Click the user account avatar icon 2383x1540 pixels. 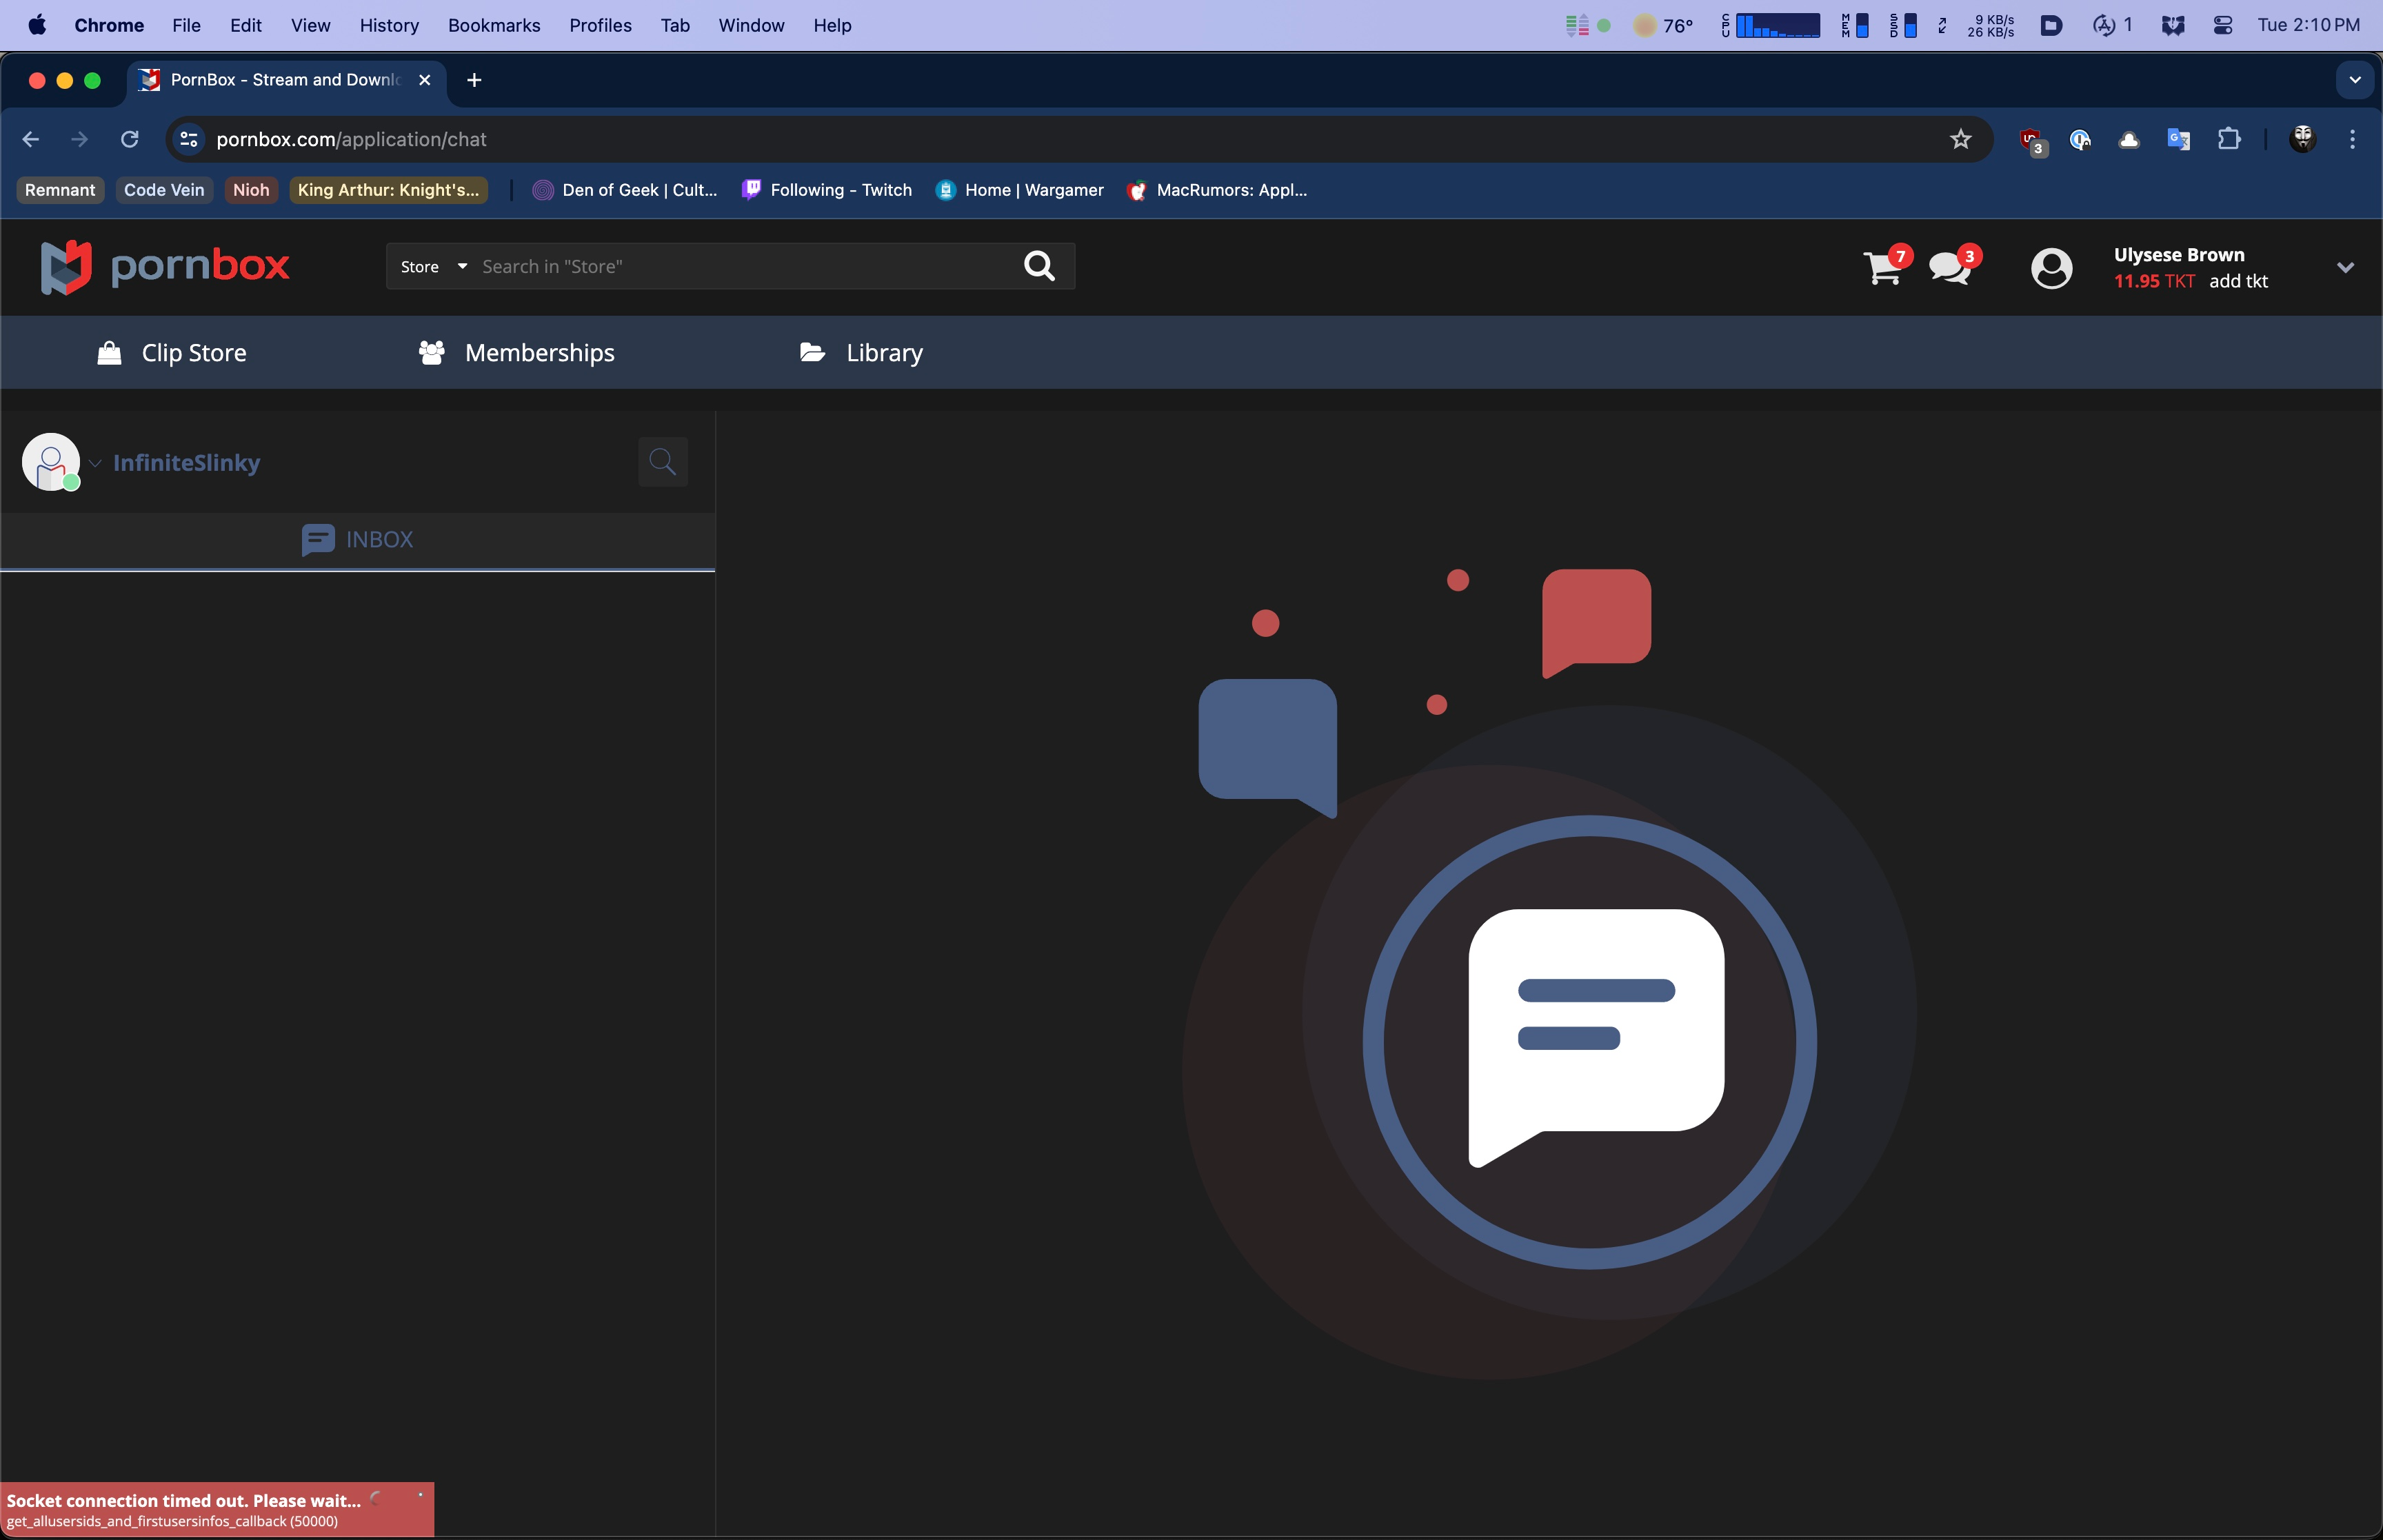[2051, 268]
